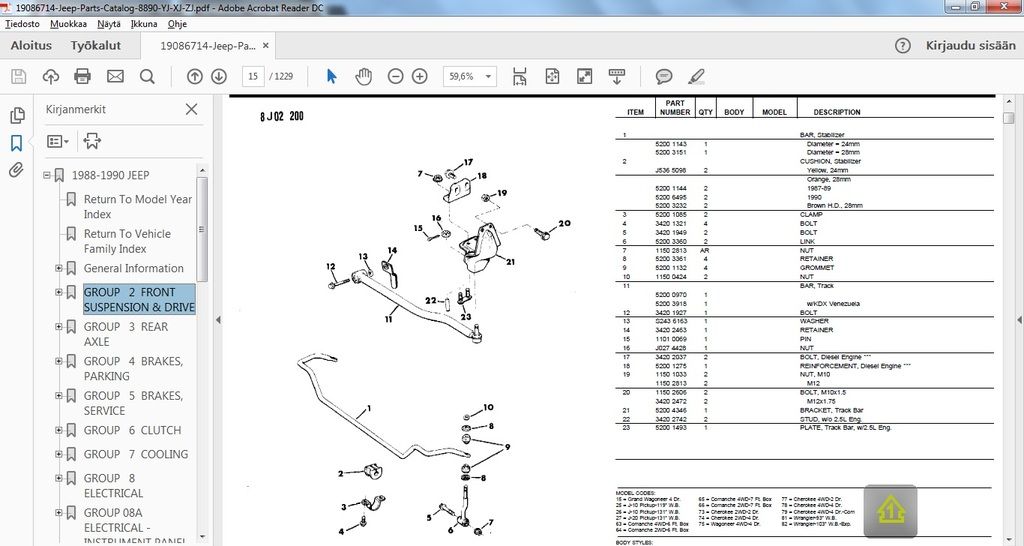Expand the General Information bookmark
The image size is (1024, 546).
tap(59, 268)
